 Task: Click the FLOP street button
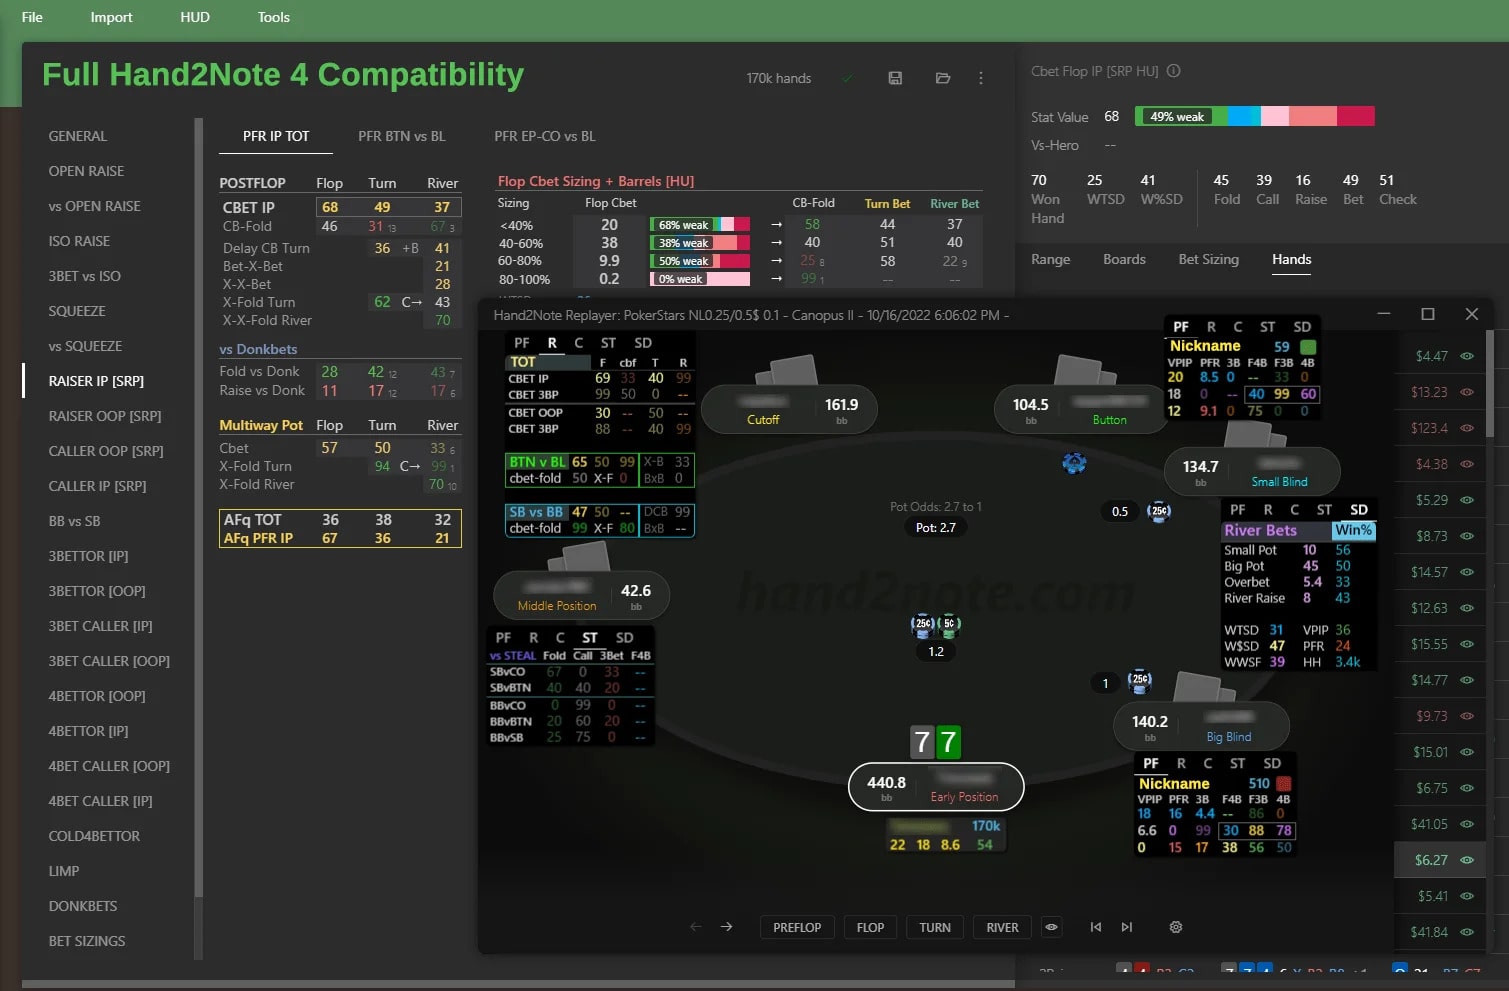tap(871, 927)
